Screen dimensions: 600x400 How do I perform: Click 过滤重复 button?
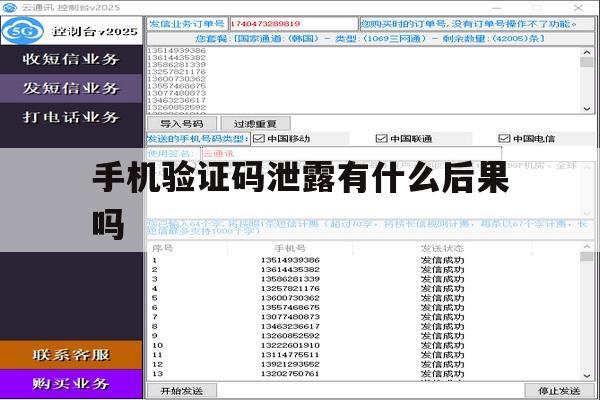[255, 124]
